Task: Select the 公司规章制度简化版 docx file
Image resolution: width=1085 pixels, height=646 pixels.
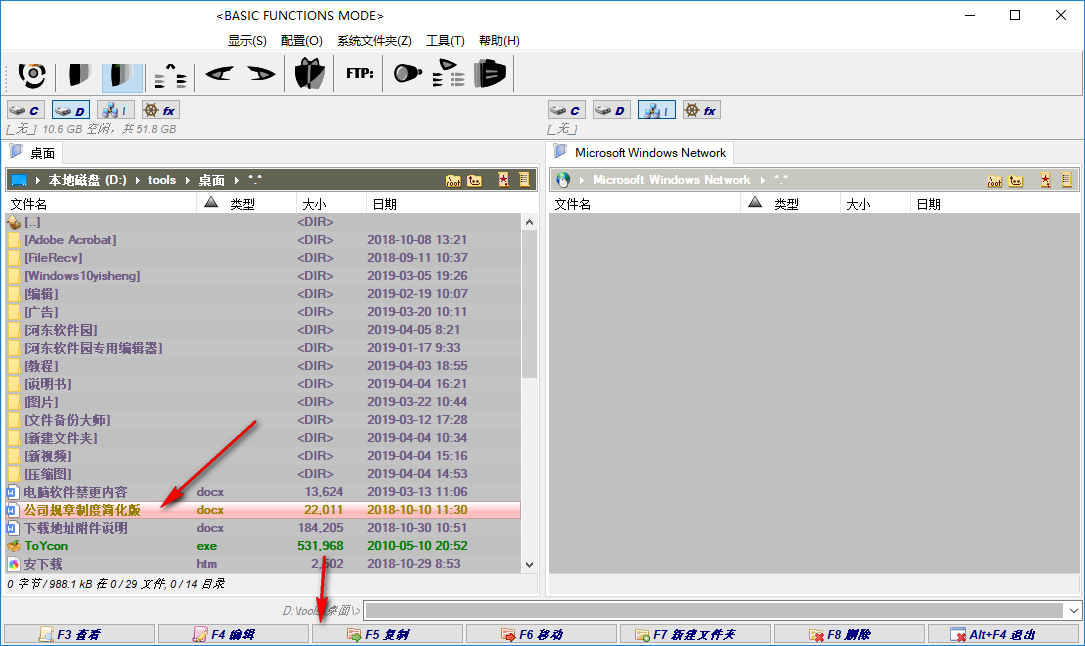Action: pyautogui.click(x=263, y=510)
